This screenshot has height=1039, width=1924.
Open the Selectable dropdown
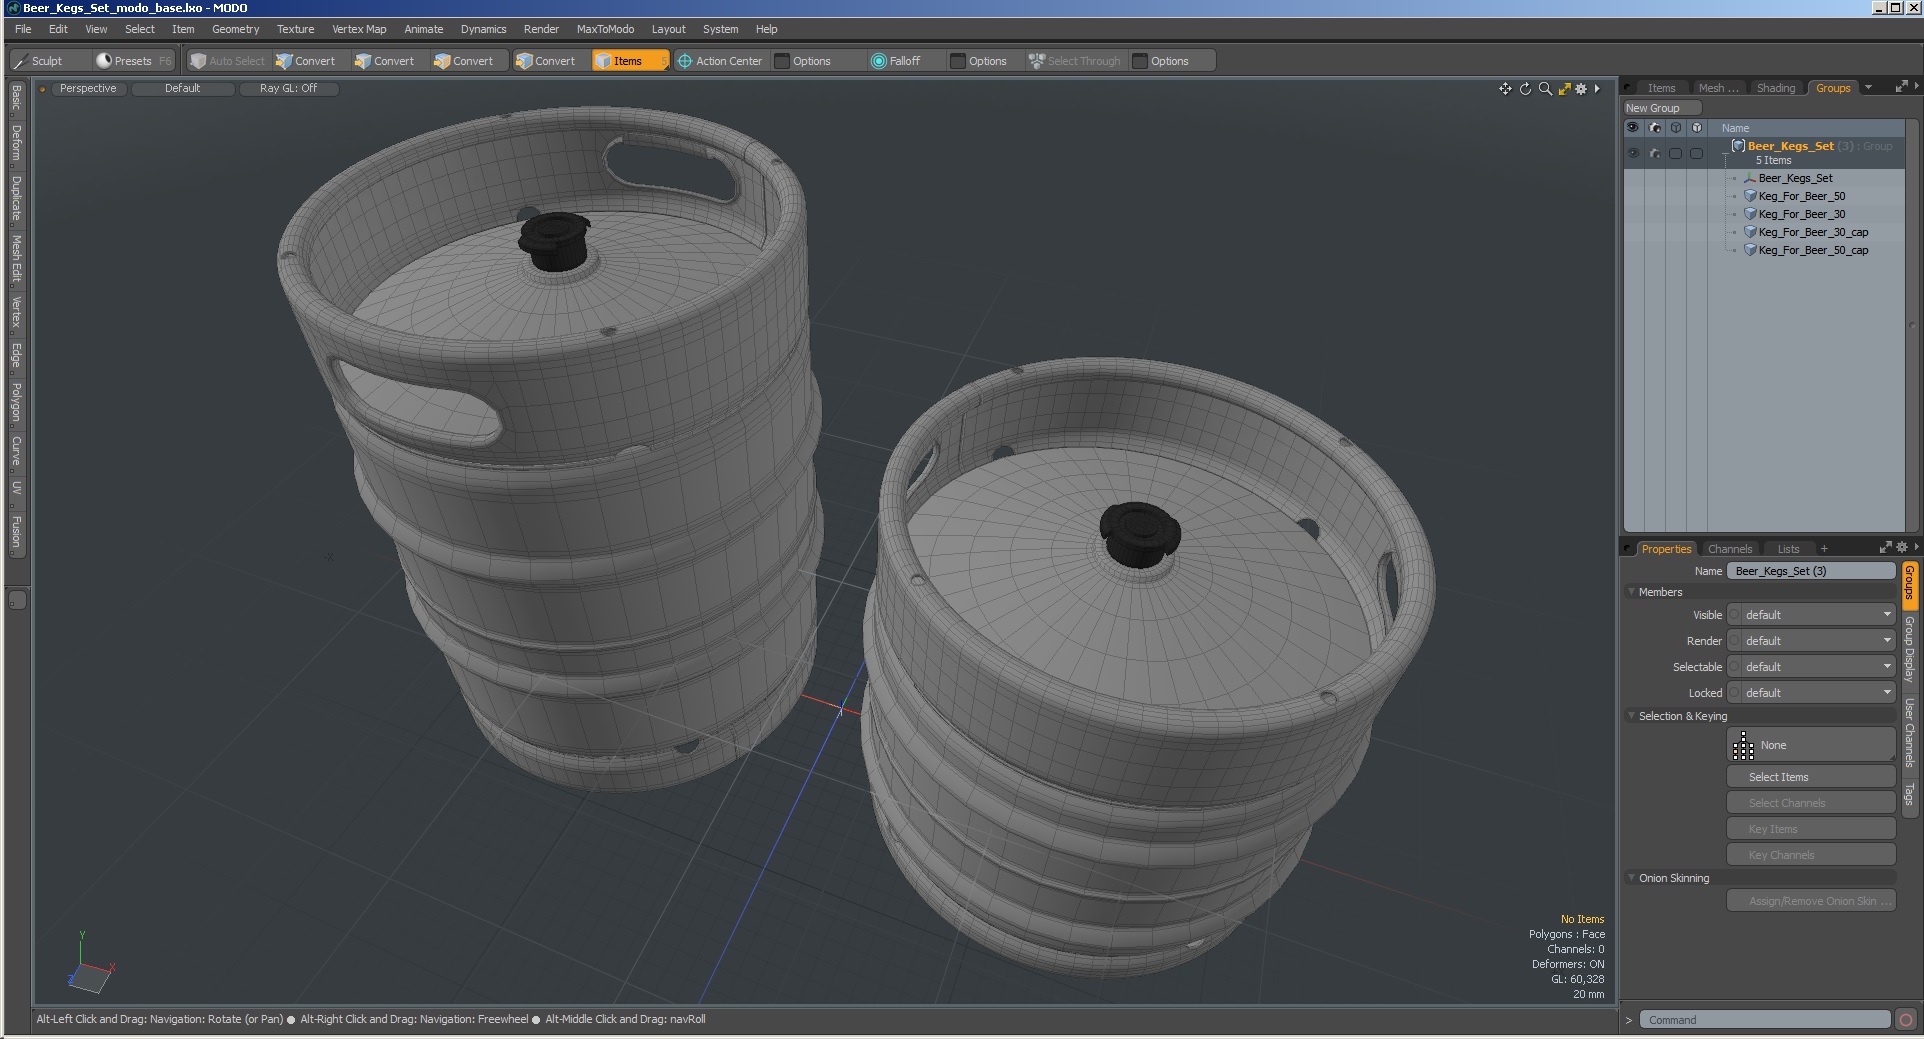click(1811, 667)
